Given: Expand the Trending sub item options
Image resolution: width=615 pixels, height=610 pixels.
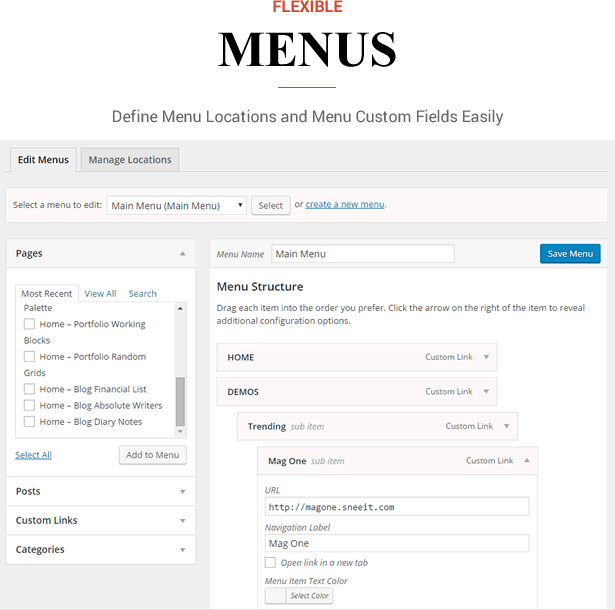Looking at the screenshot, I should 506,426.
